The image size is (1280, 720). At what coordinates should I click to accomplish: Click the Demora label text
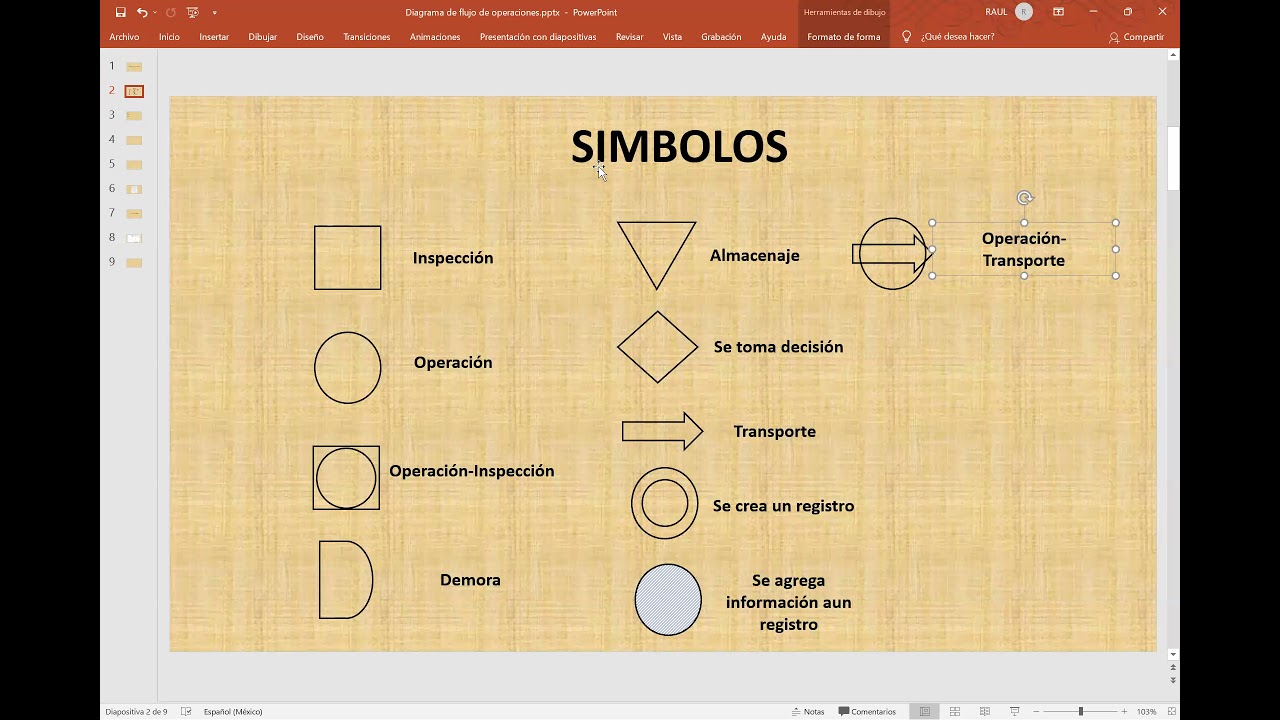(470, 580)
